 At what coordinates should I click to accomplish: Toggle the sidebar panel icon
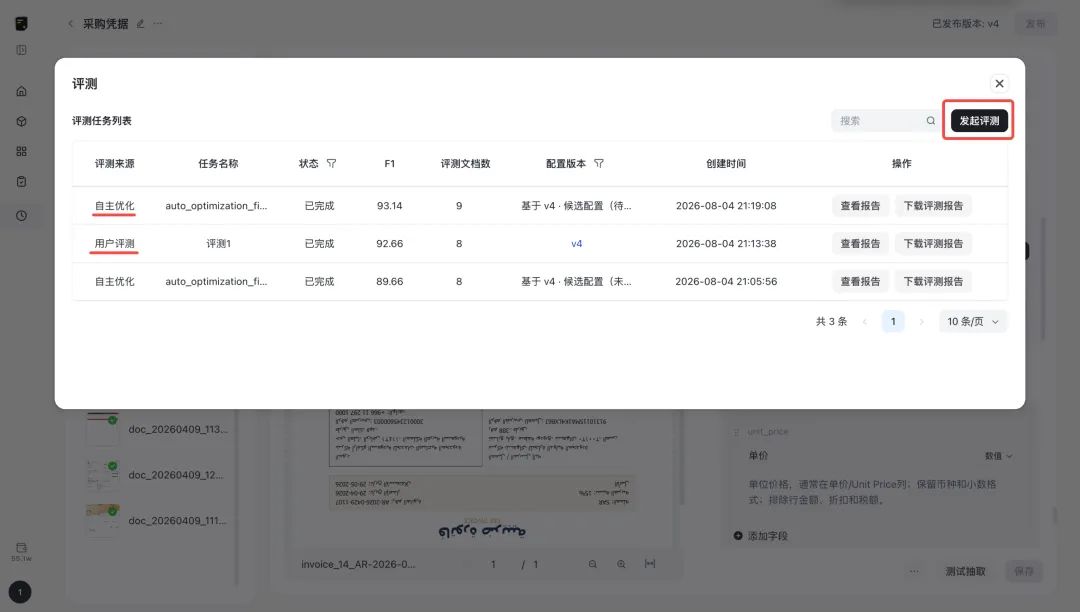click(x=21, y=50)
